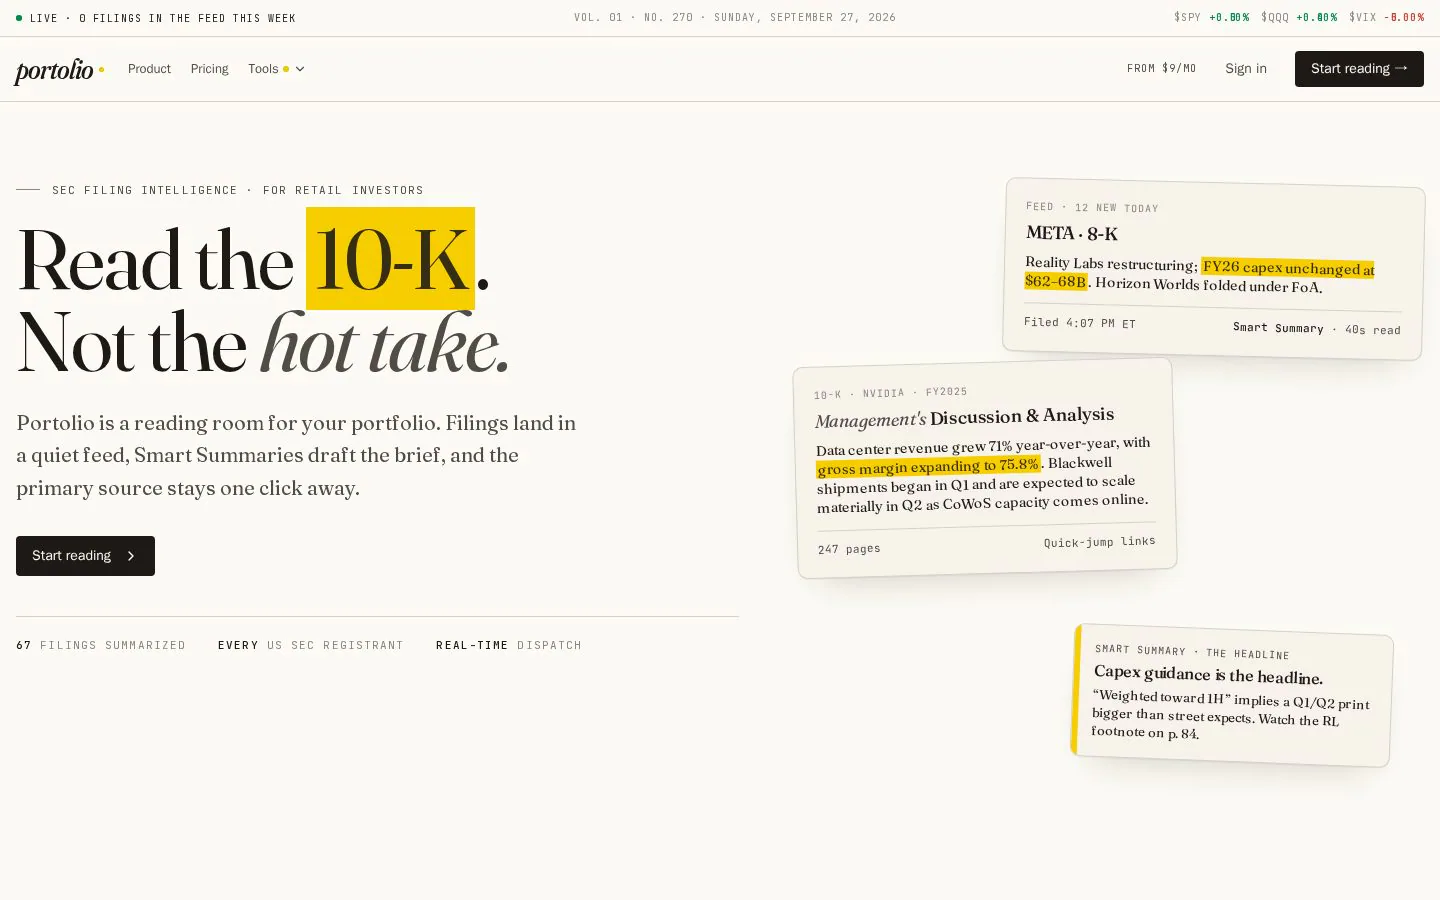The width and height of the screenshot is (1440, 900).
Task: Click REAL-TIME DISPATCH stat
Action: click(x=509, y=645)
